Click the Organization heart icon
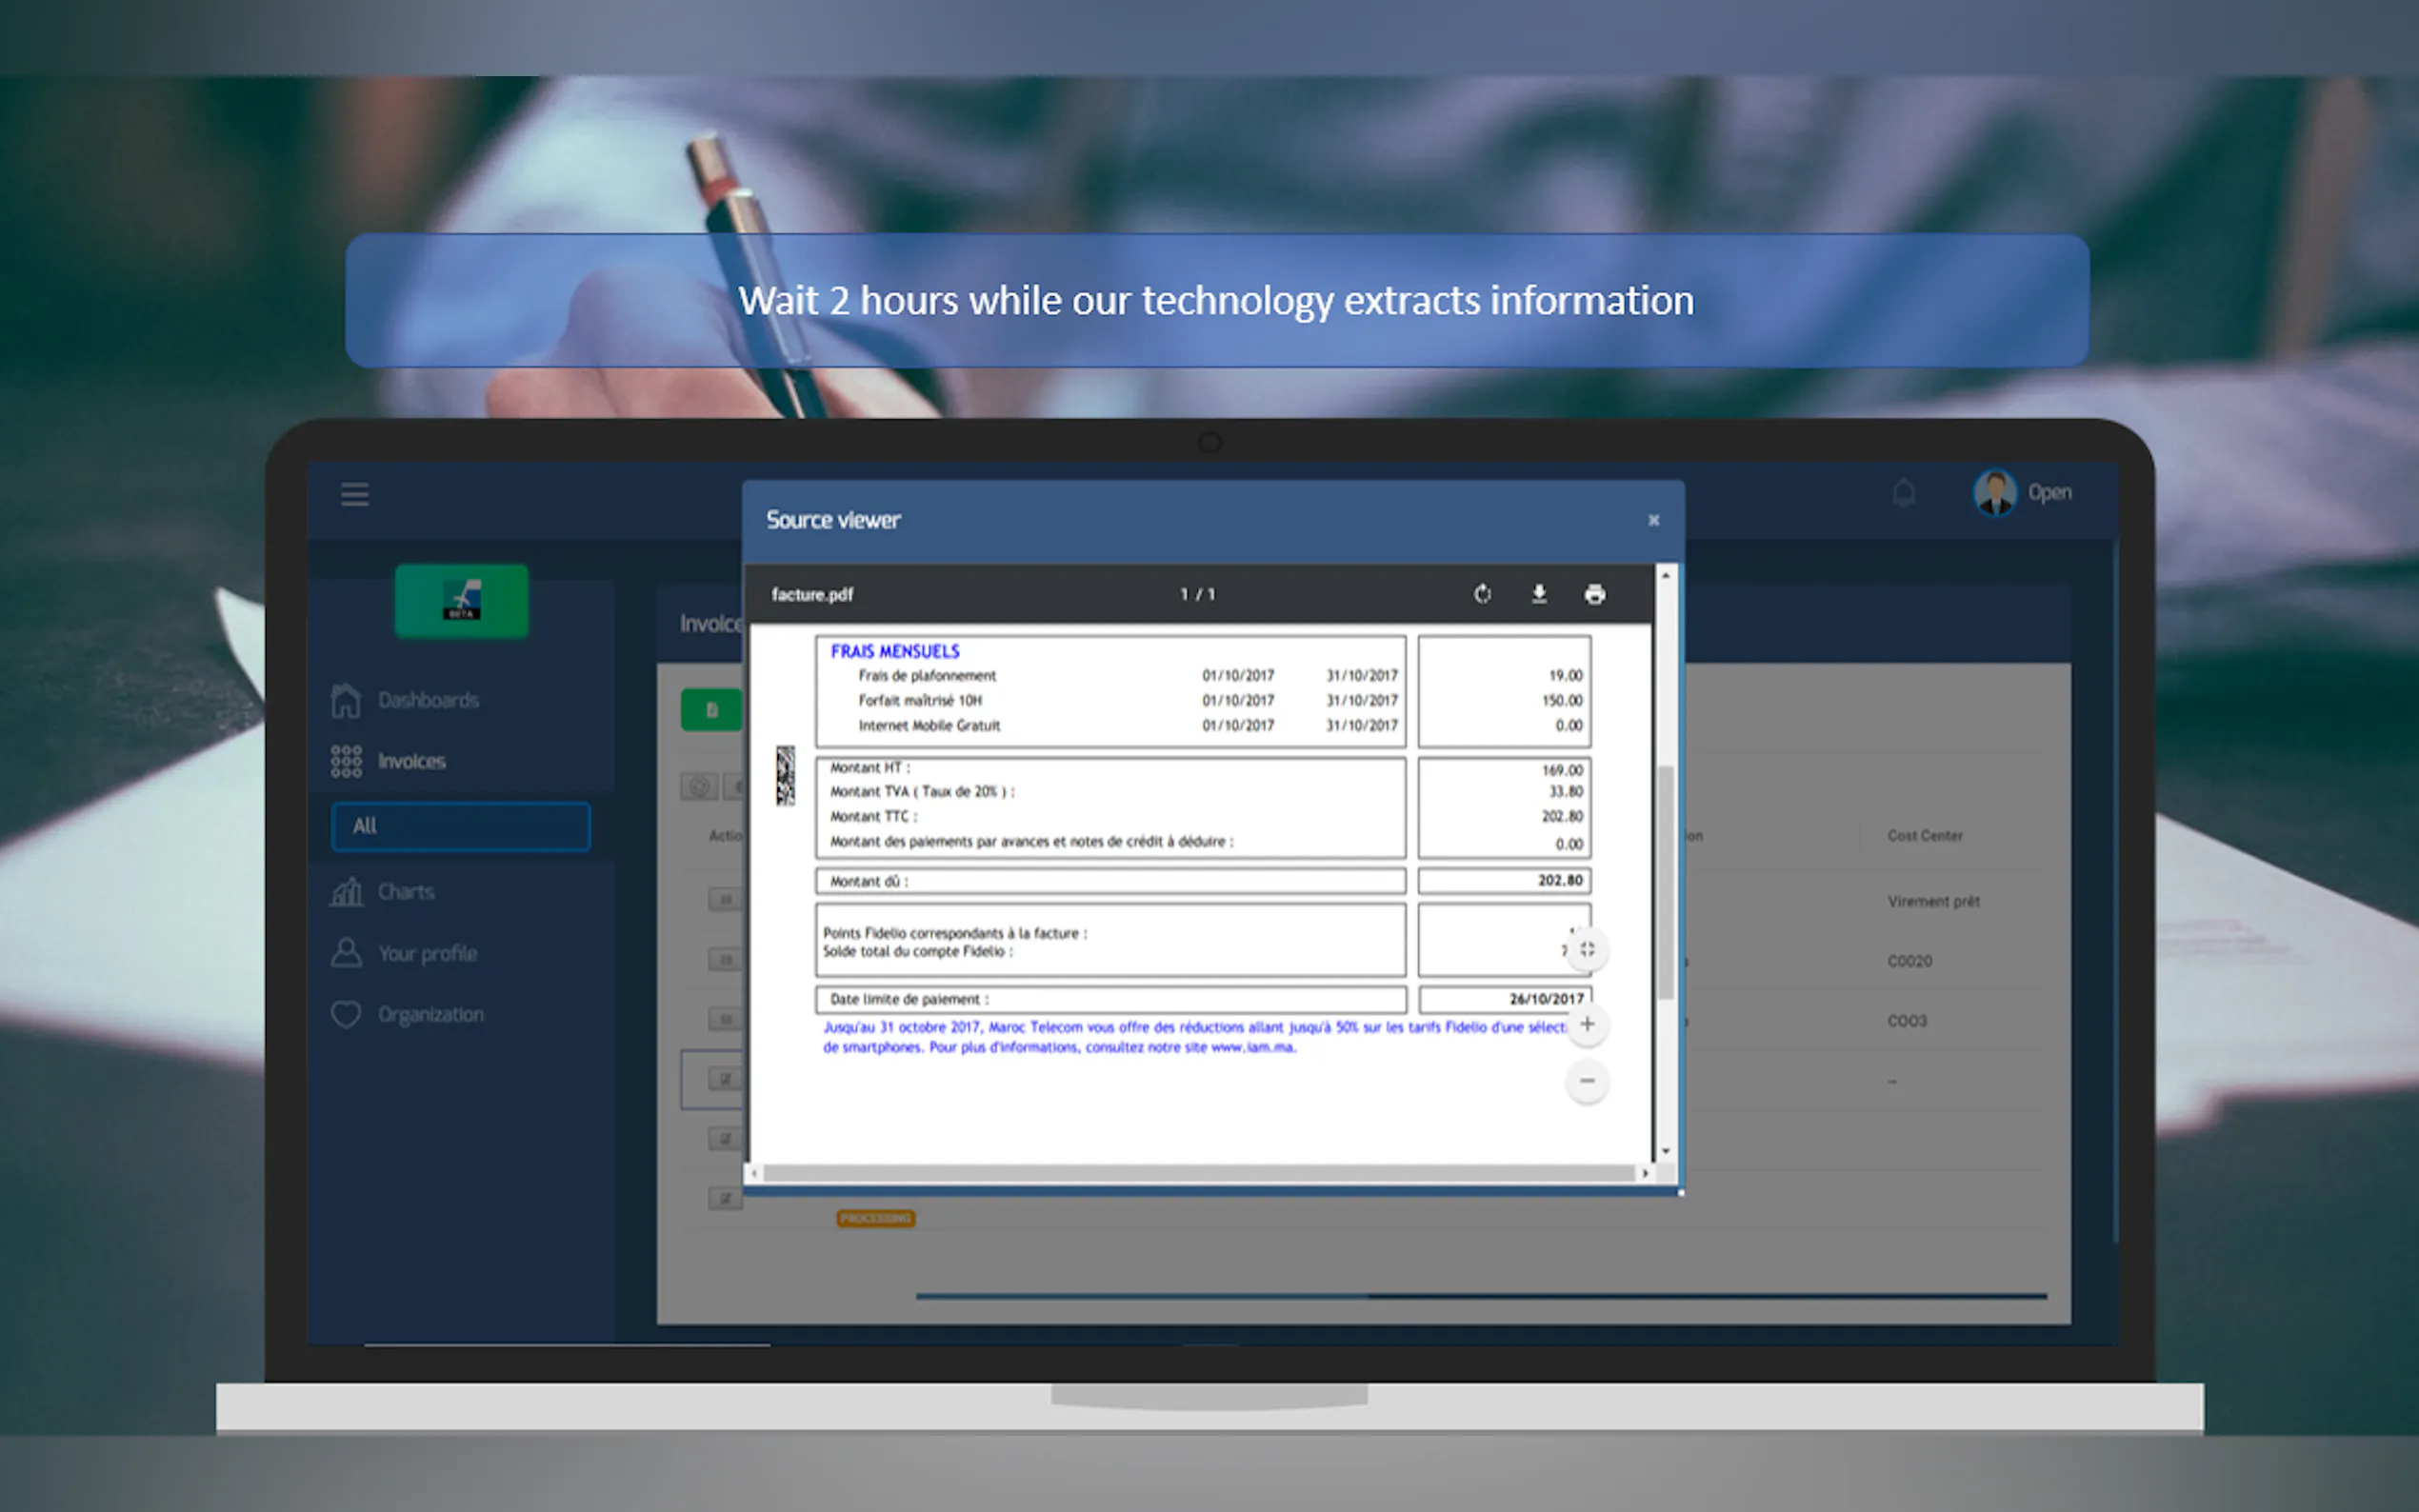This screenshot has width=2419, height=1512. (346, 1014)
